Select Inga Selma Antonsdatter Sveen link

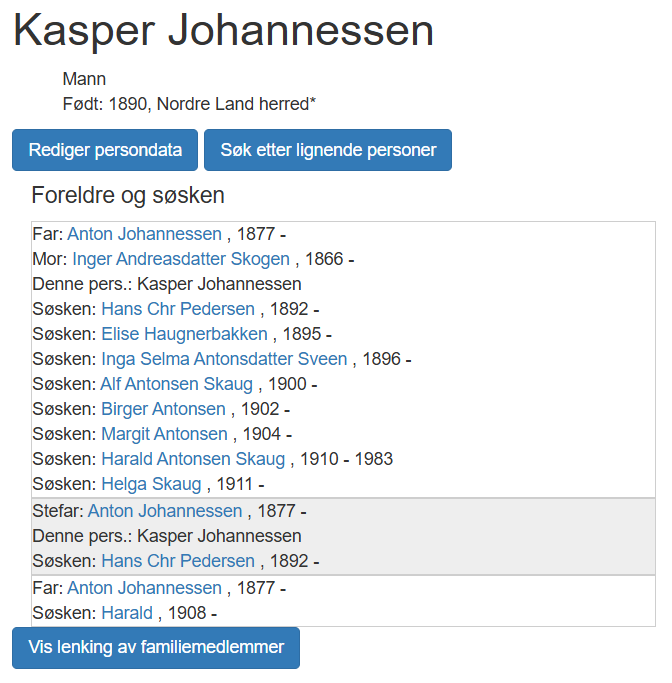point(224,359)
